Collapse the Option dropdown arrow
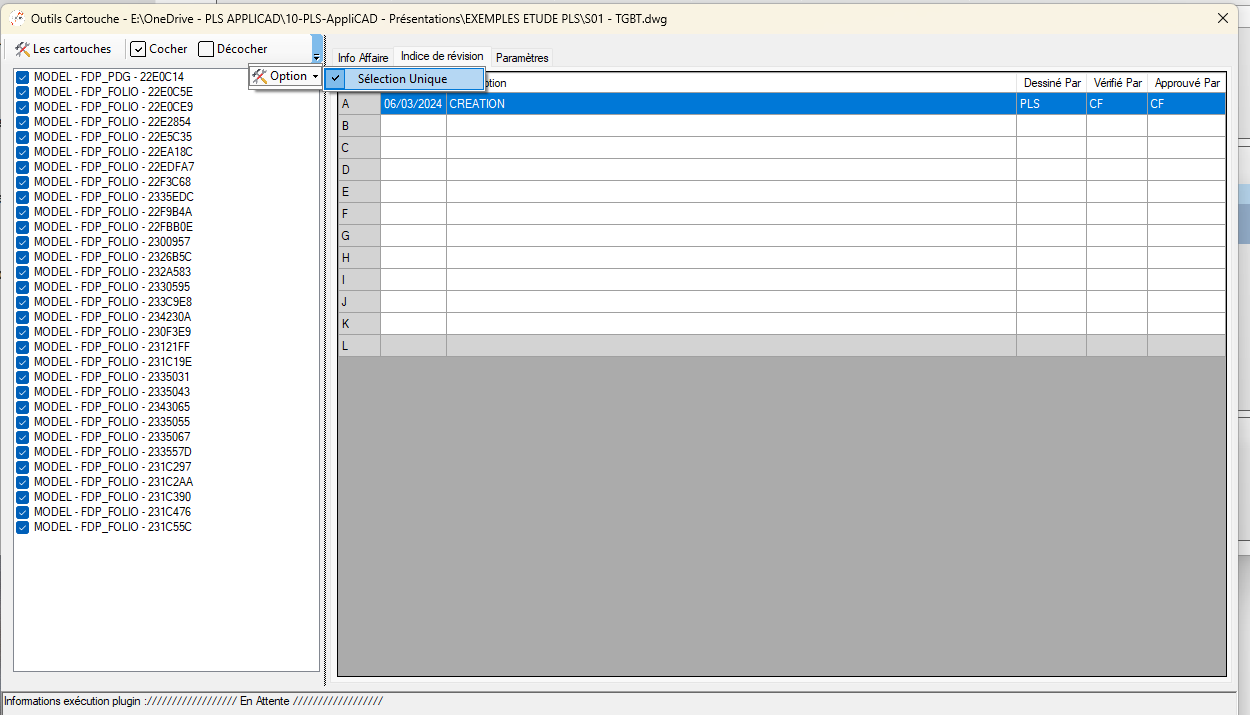The width and height of the screenshot is (1250, 715). (x=315, y=77)
